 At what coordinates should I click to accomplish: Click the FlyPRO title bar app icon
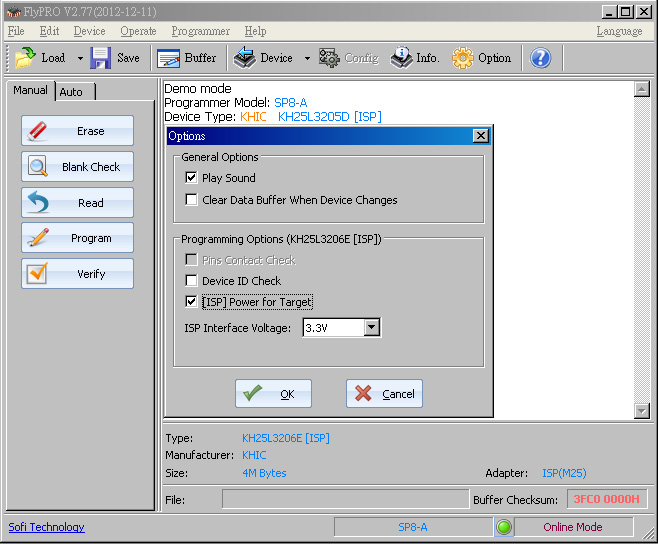(13, 12)
